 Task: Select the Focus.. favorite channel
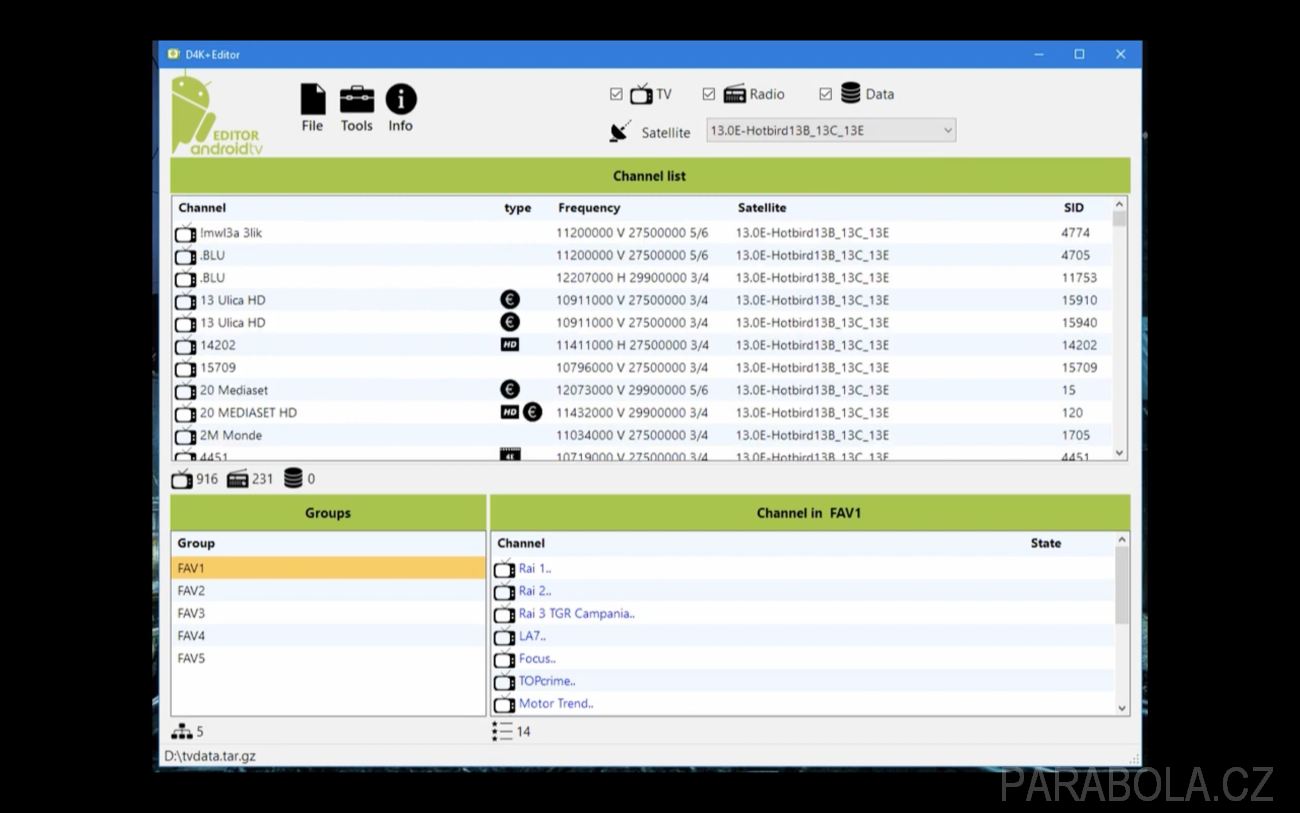(802, 658)
